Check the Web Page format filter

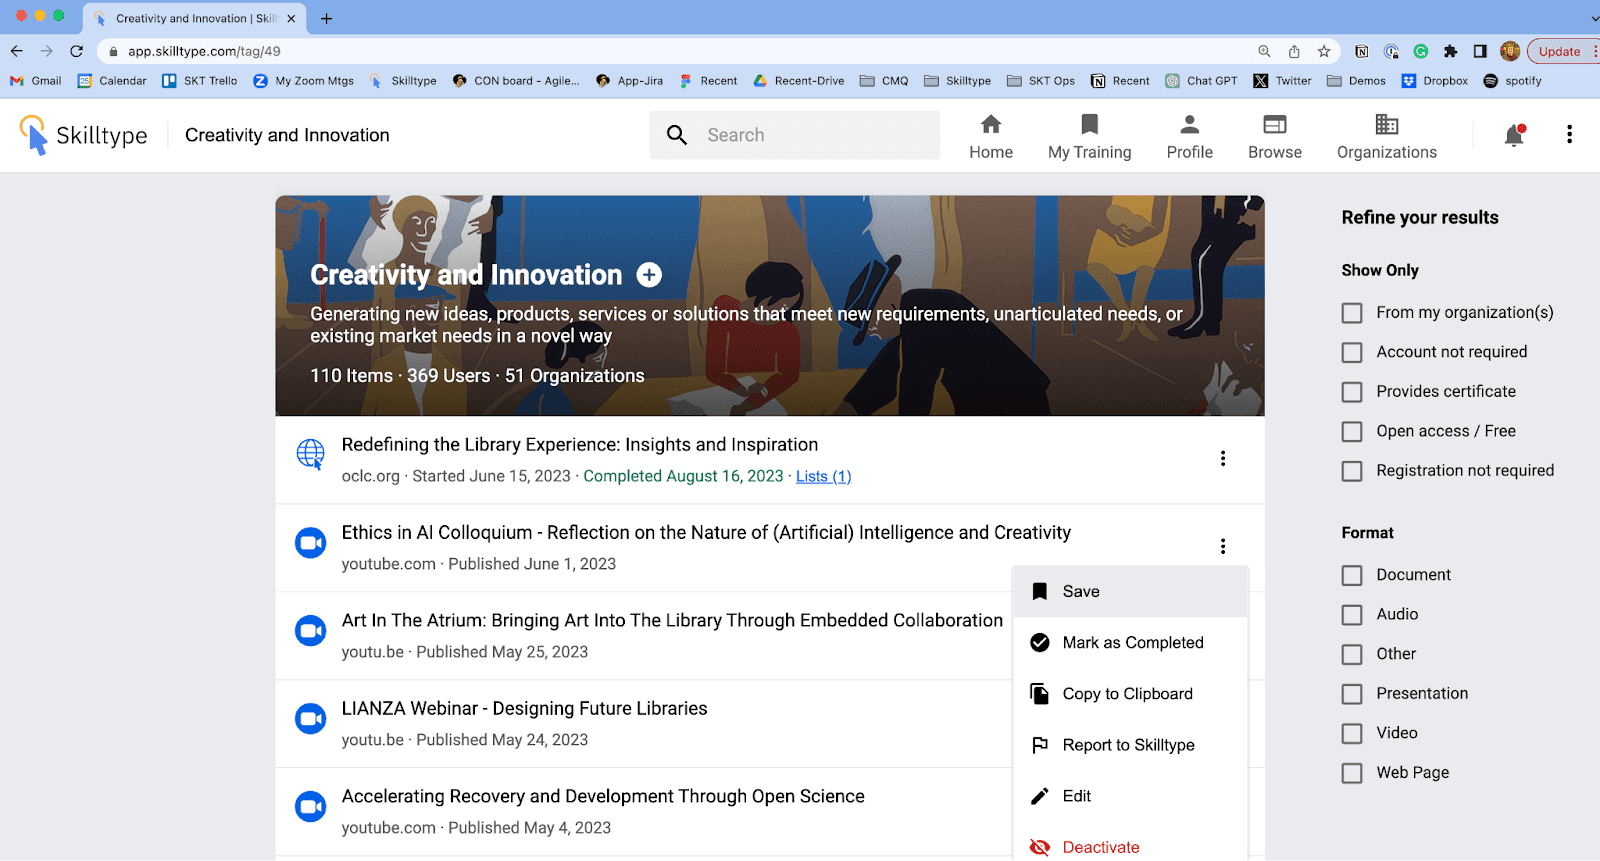point(1352,773)
